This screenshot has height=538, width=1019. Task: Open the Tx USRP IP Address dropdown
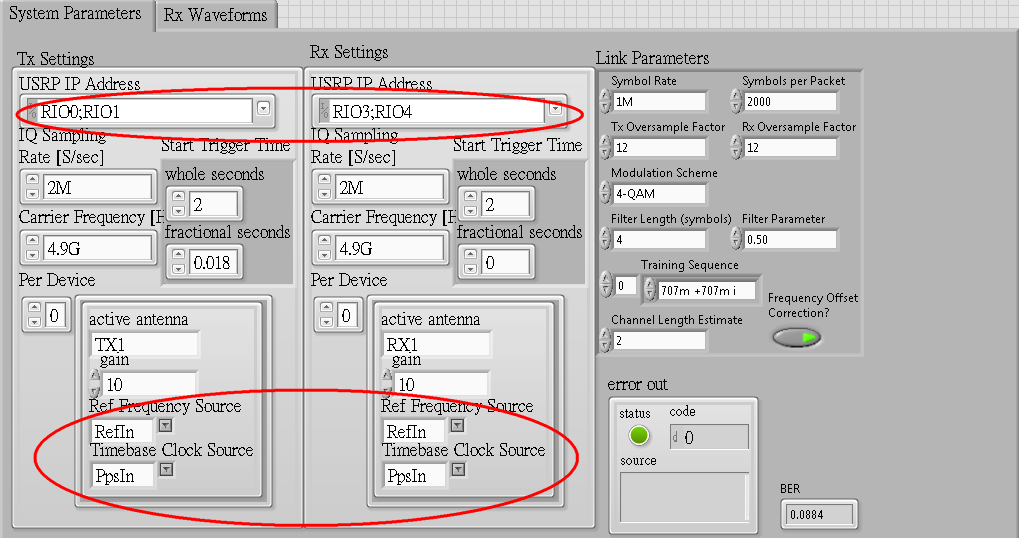[x=263, y=109]
